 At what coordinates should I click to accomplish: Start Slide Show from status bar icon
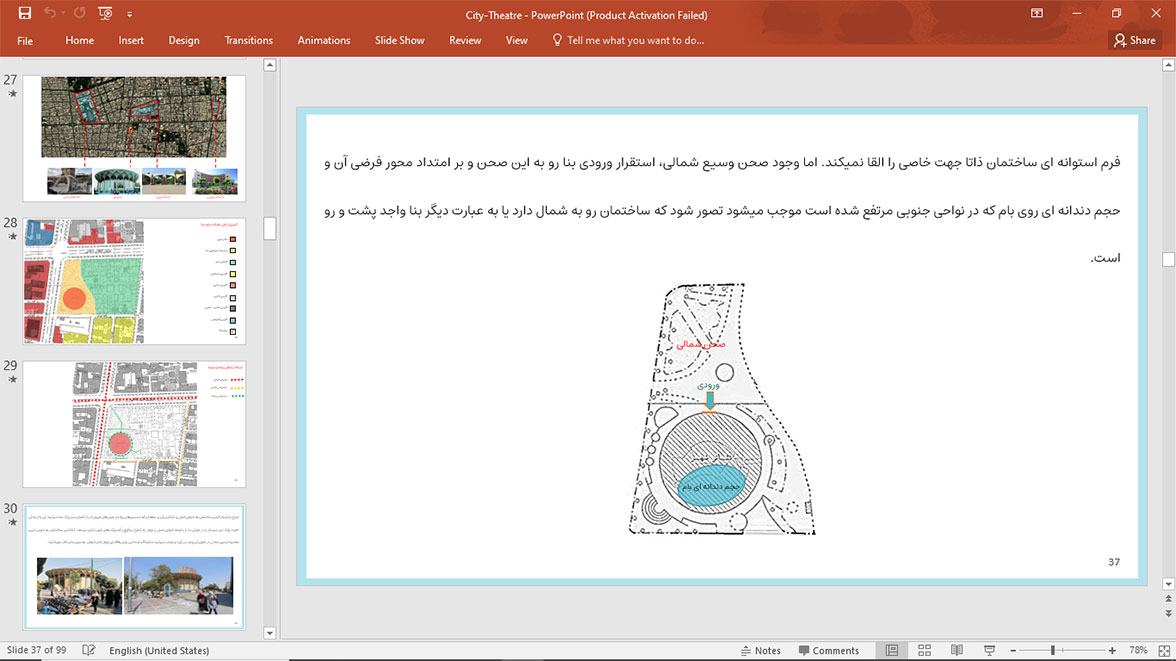(x=989, y=650)
